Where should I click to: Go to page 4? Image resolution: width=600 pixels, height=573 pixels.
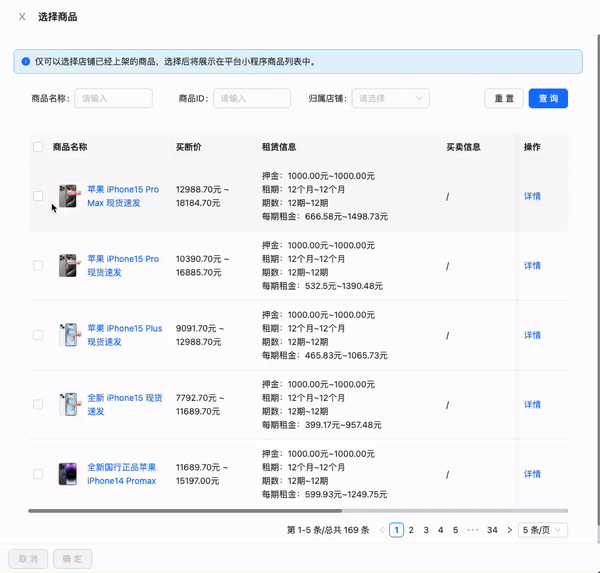(440, 530)
